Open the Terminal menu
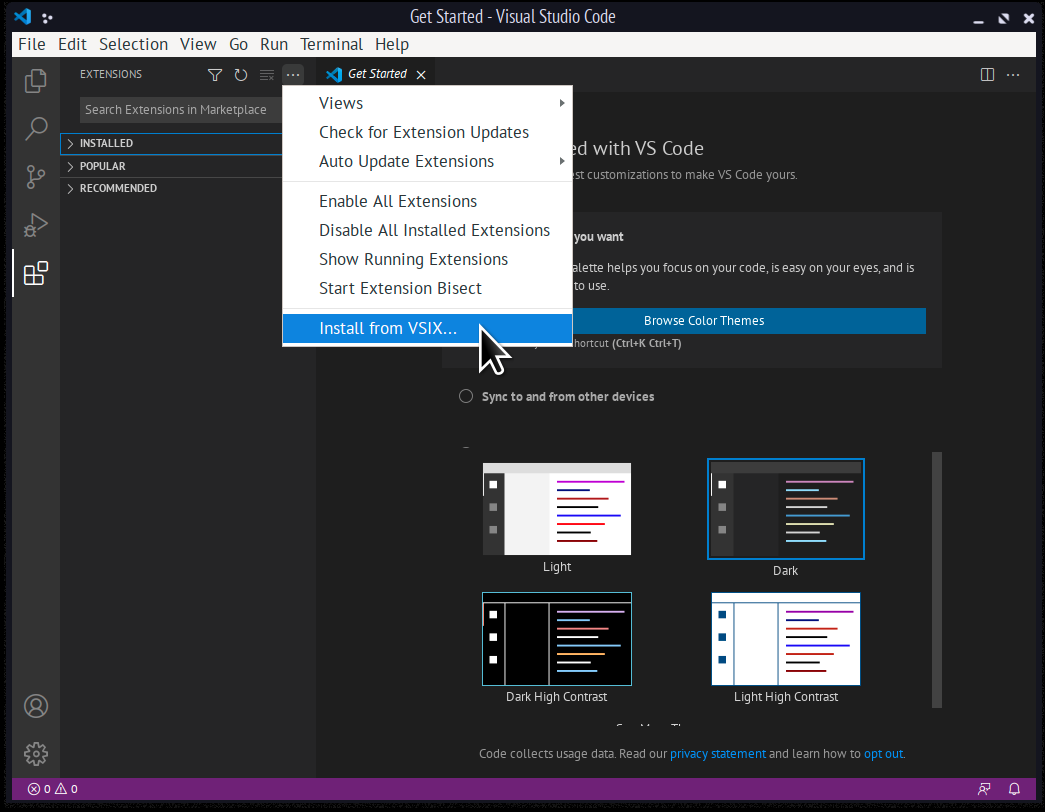 [331, 44]
